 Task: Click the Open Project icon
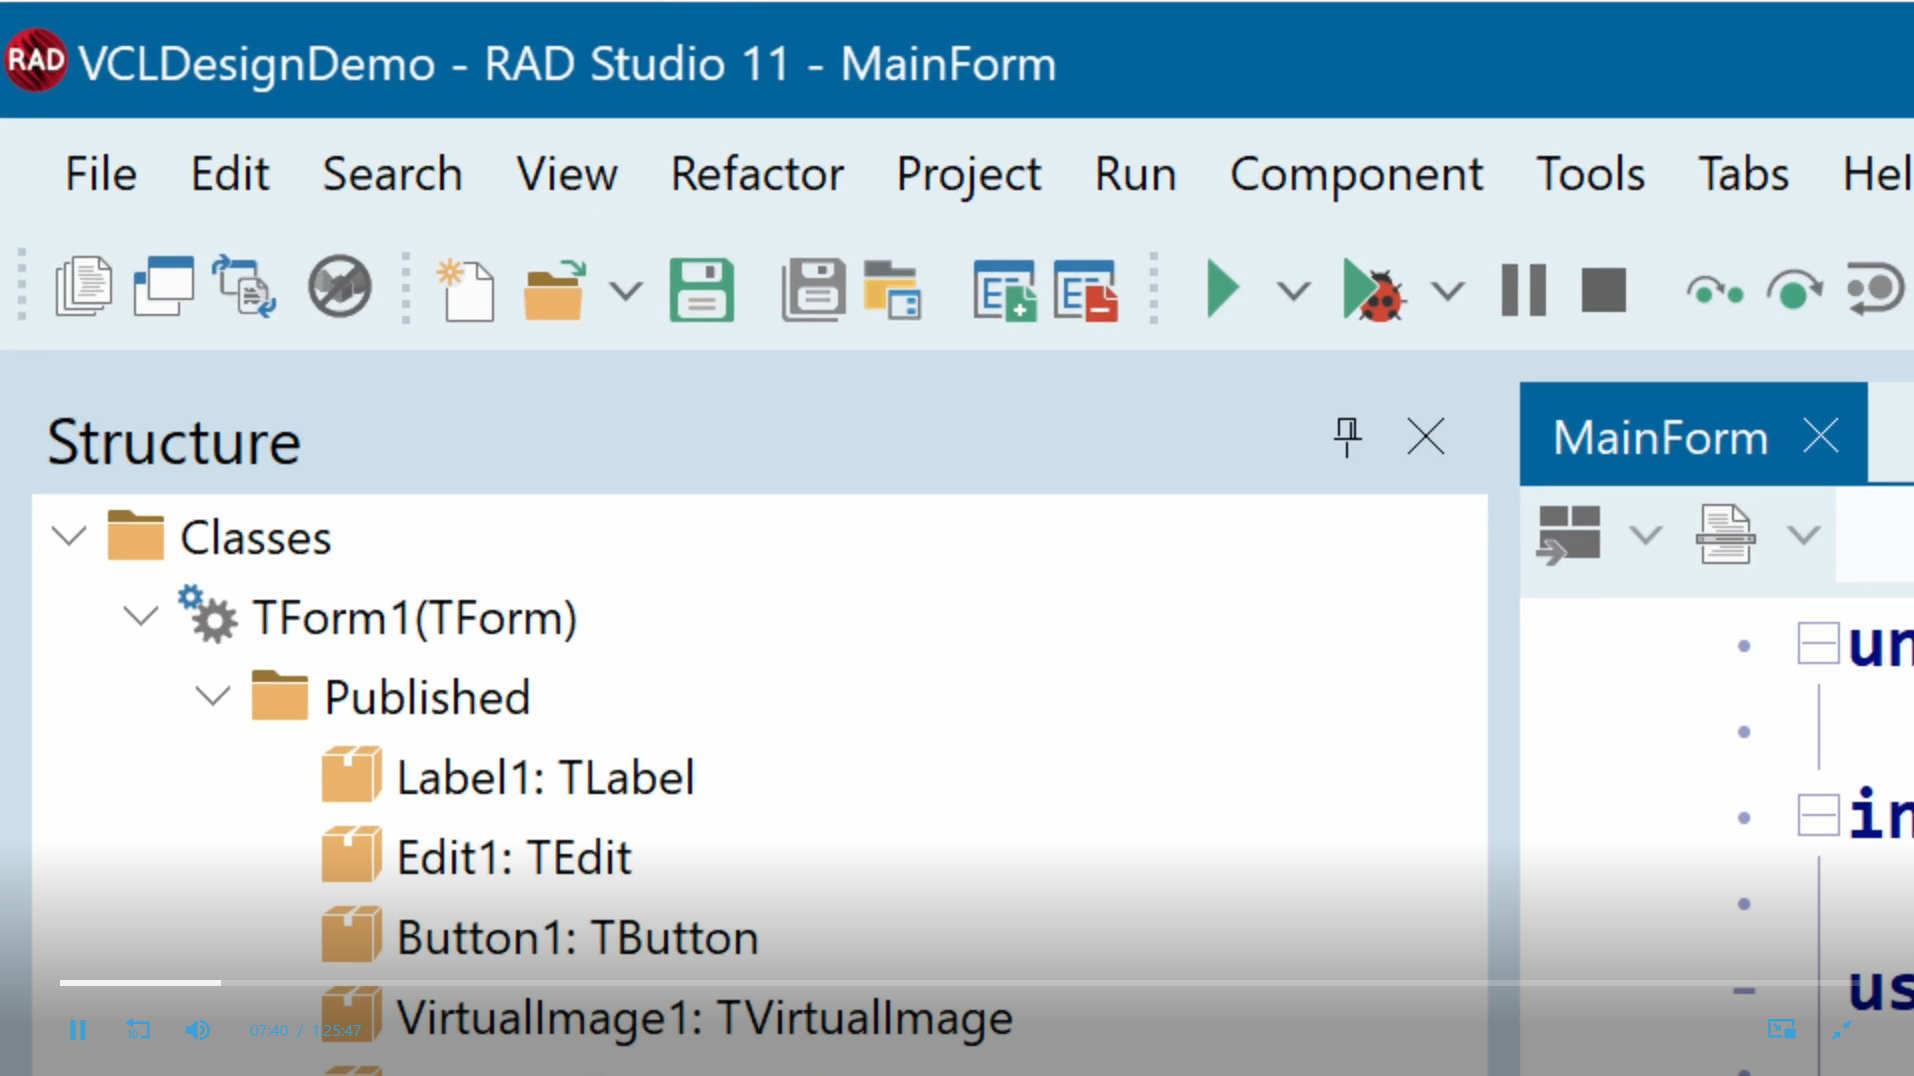[893, 290]
